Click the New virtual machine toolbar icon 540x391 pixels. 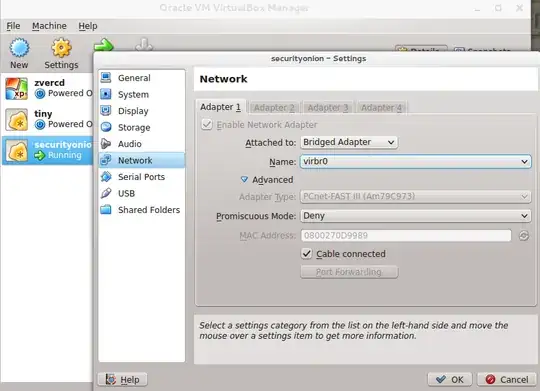(19, 48)
